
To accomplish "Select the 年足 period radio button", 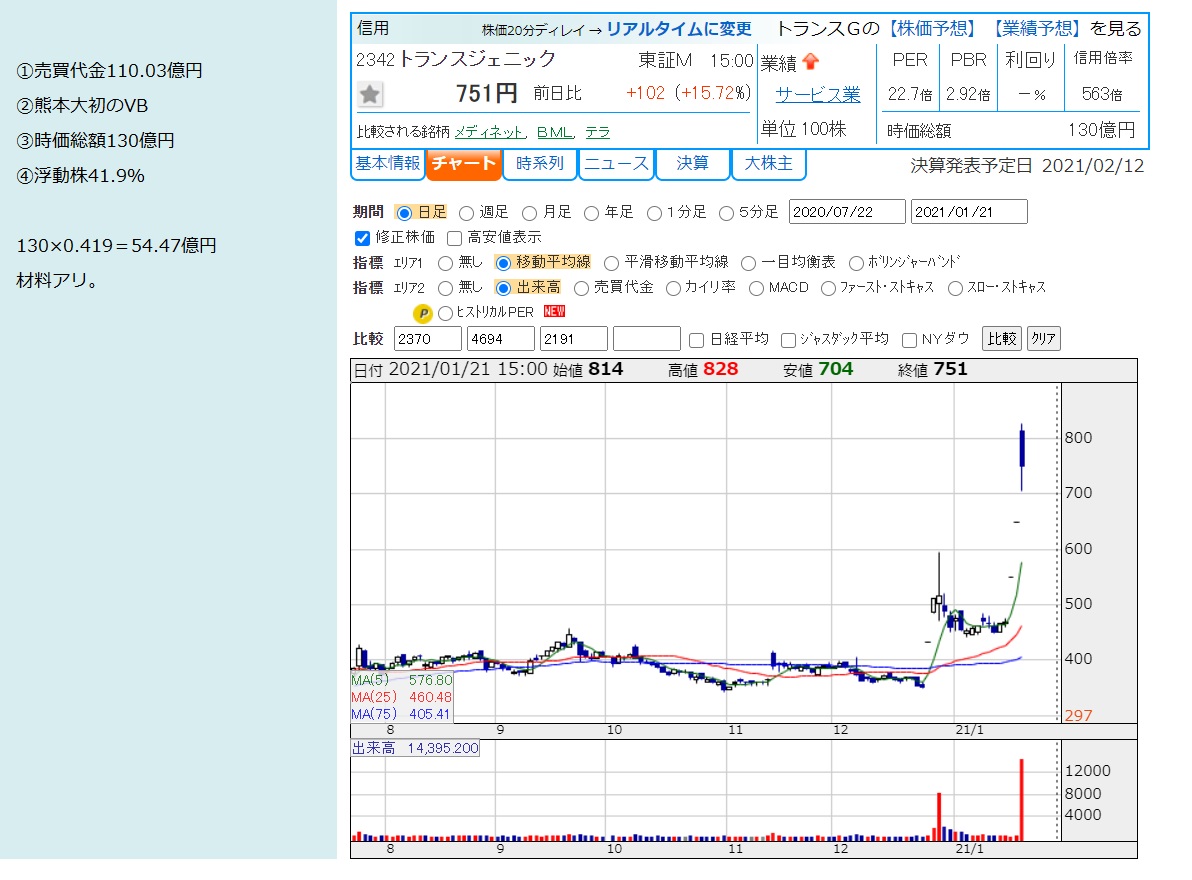I will 591,214.
